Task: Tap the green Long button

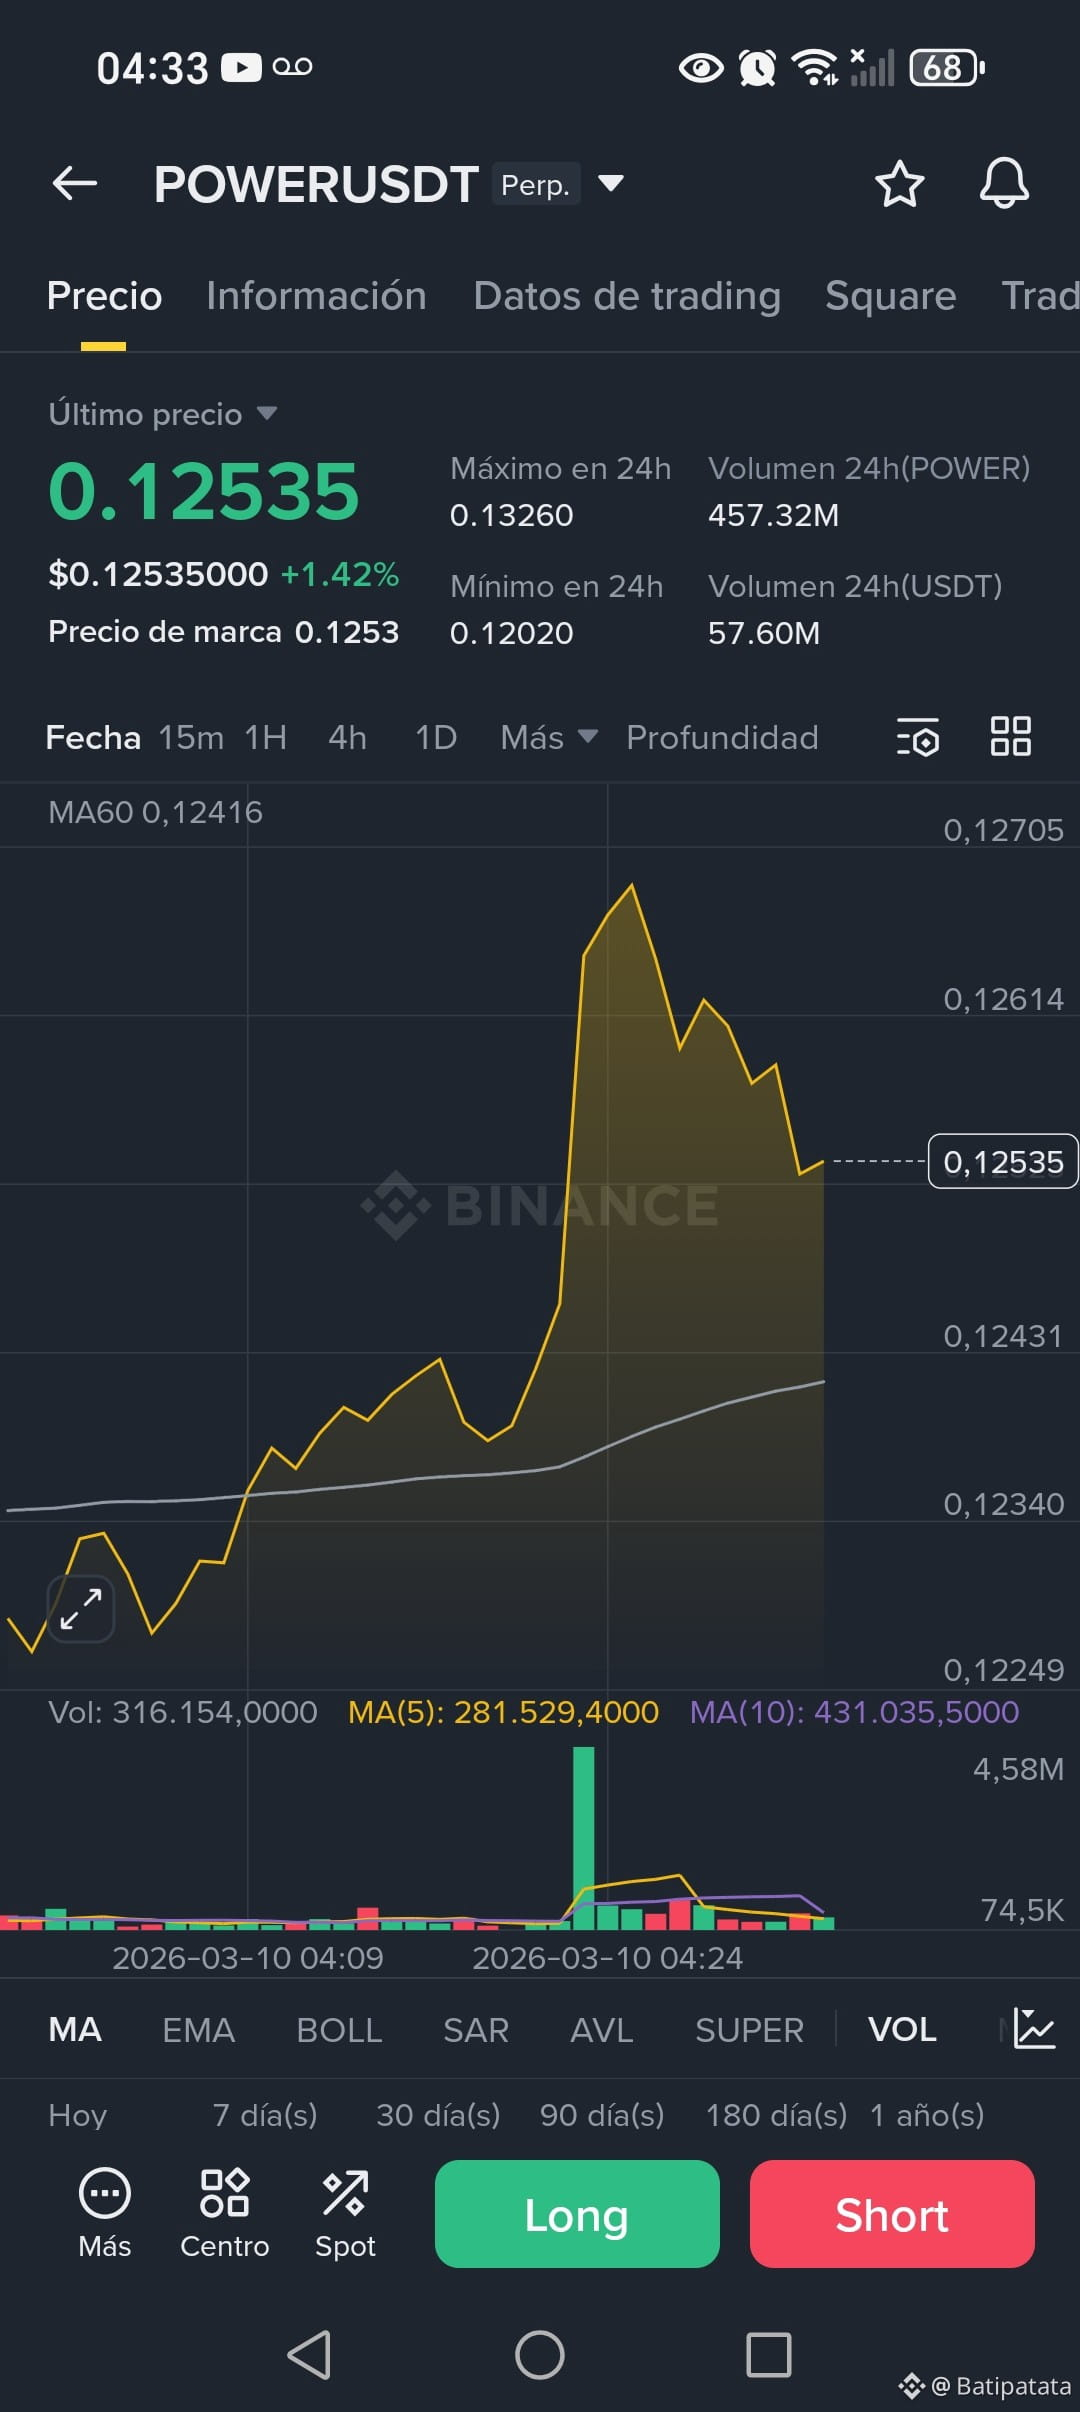Action: [x=577, y=2214]
